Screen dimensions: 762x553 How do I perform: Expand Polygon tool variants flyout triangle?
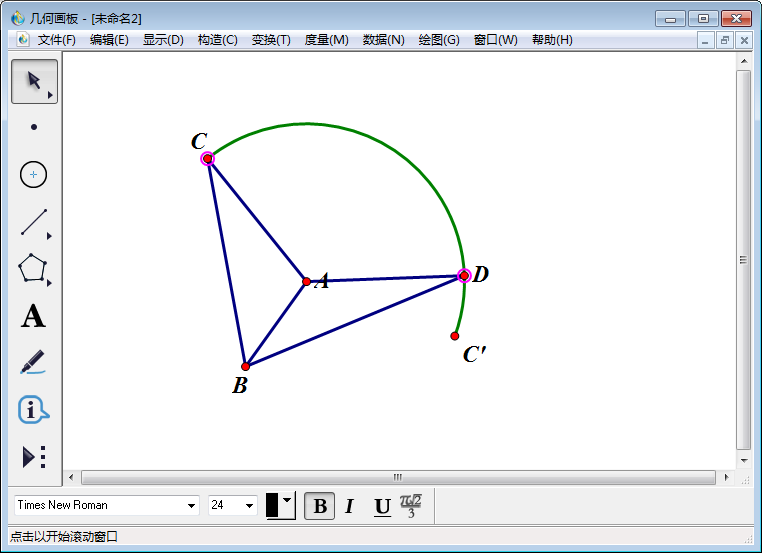49,283
